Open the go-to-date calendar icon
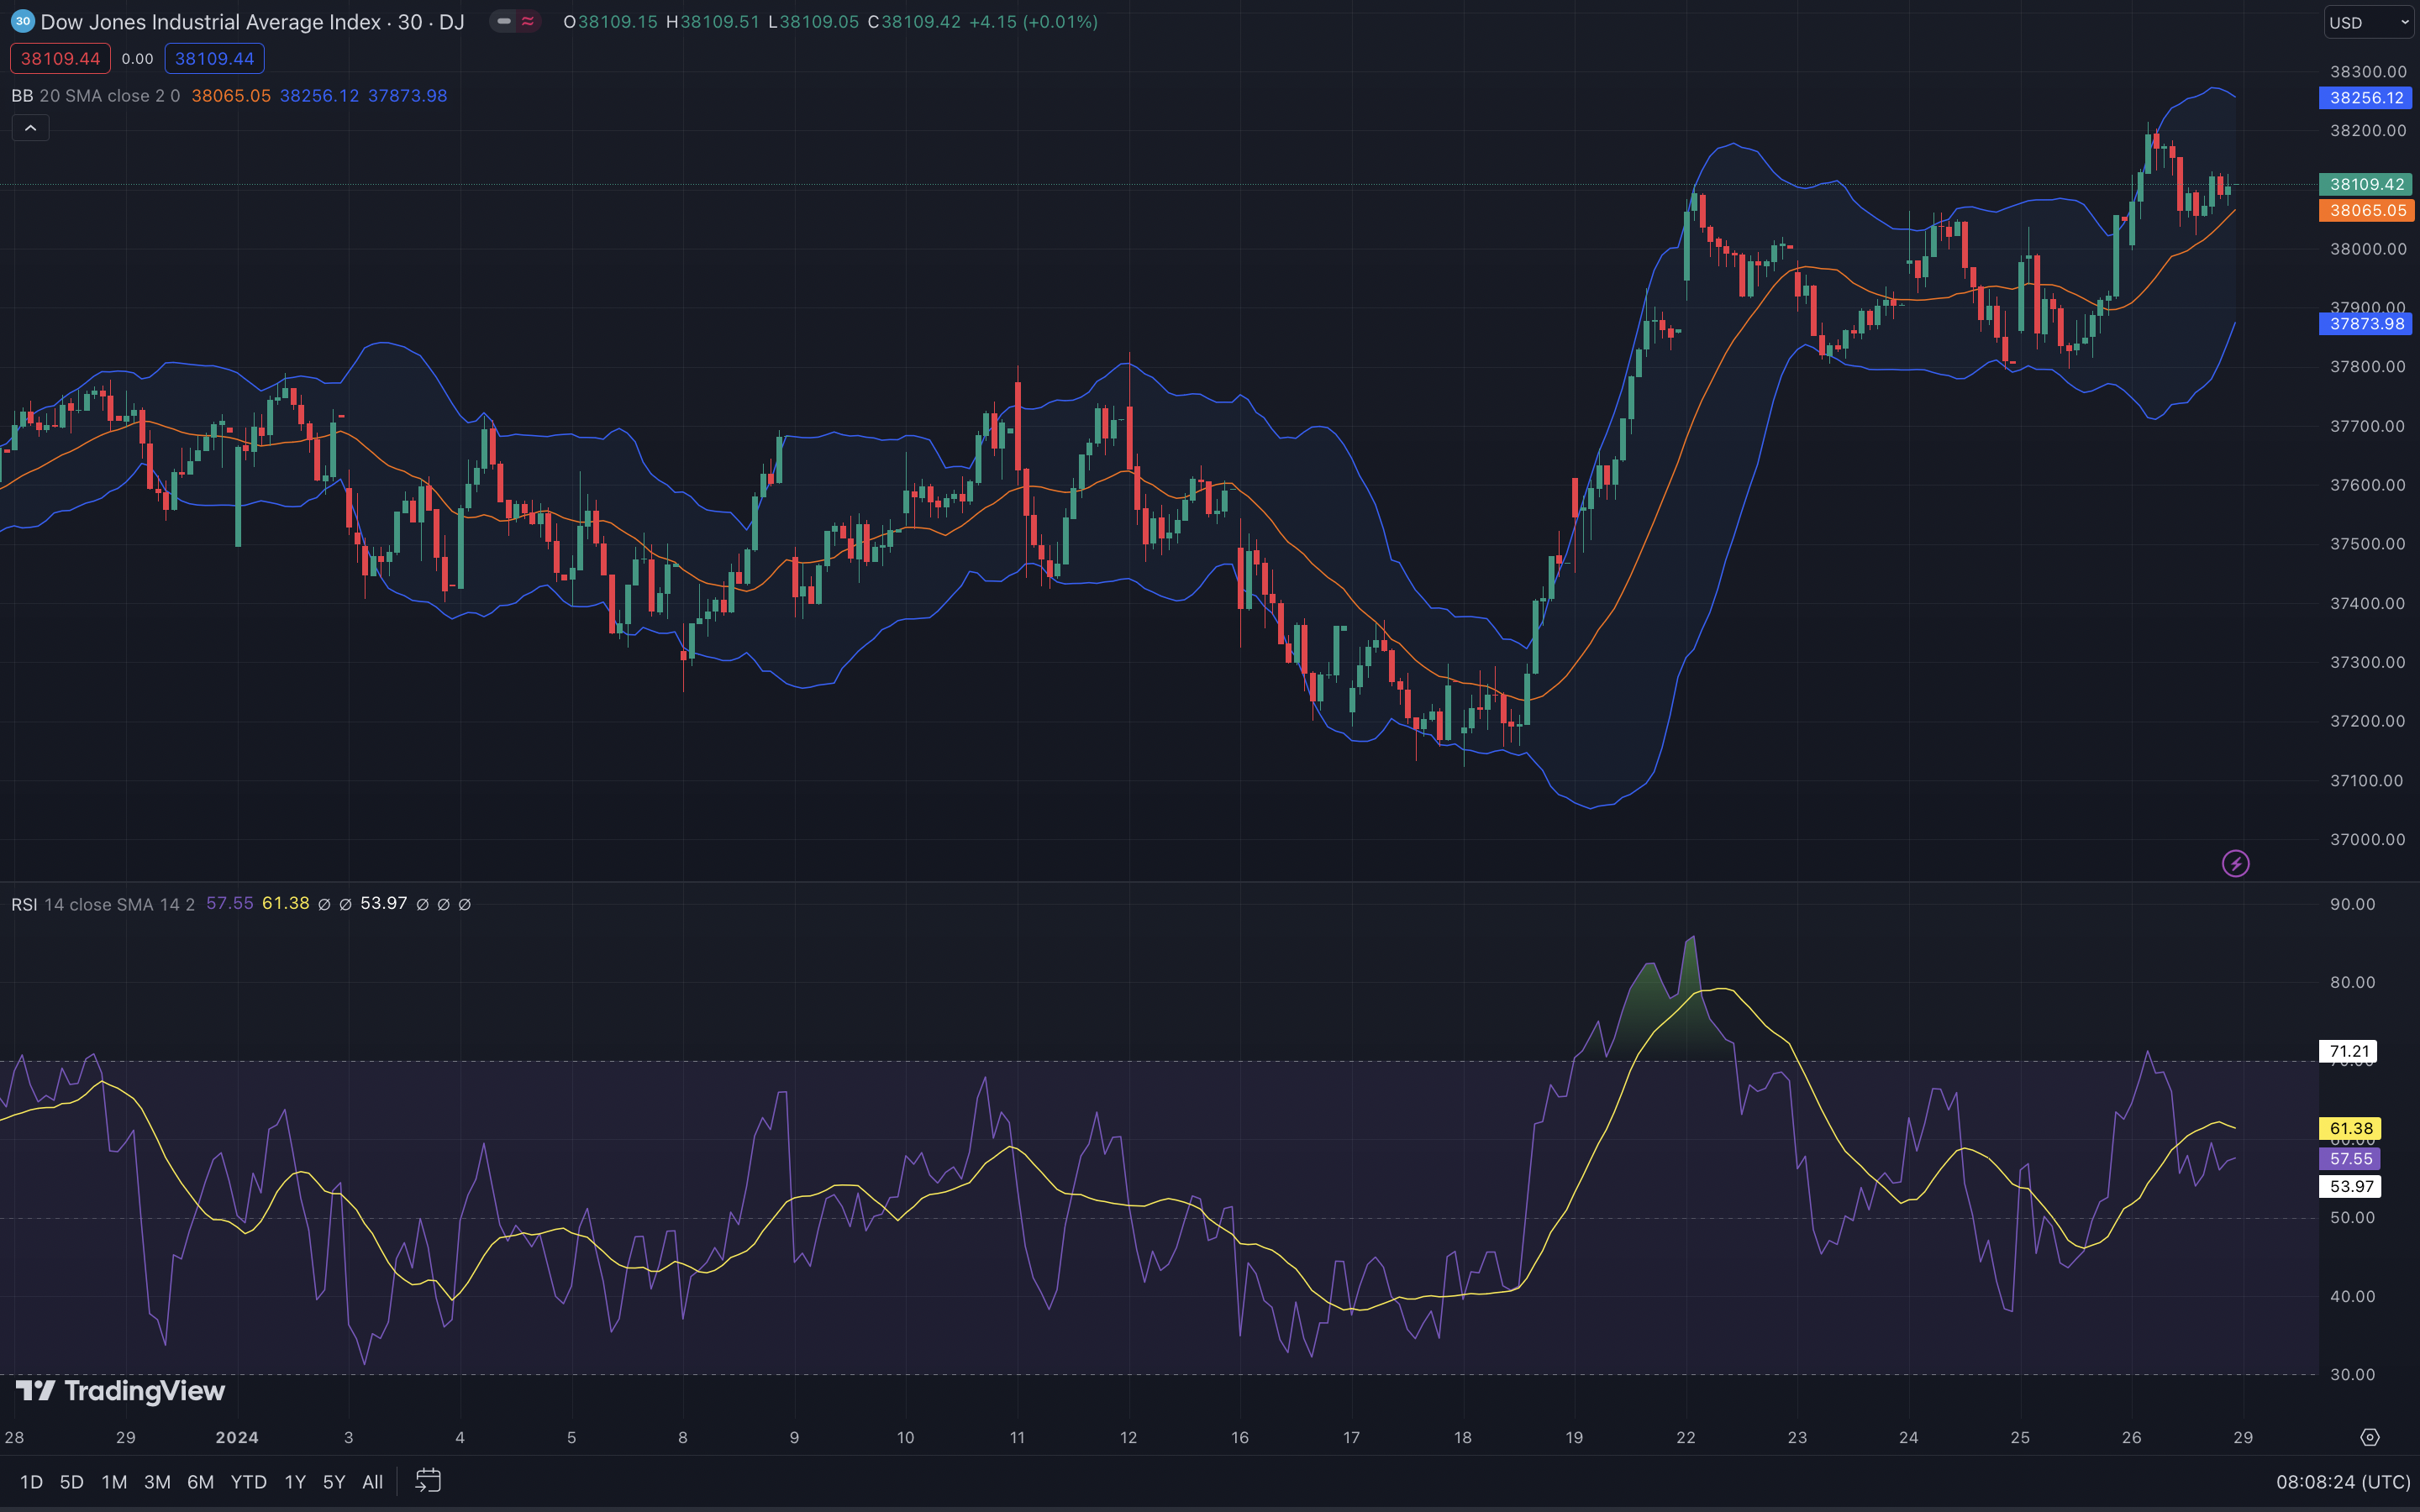 tap(428, 1481)
